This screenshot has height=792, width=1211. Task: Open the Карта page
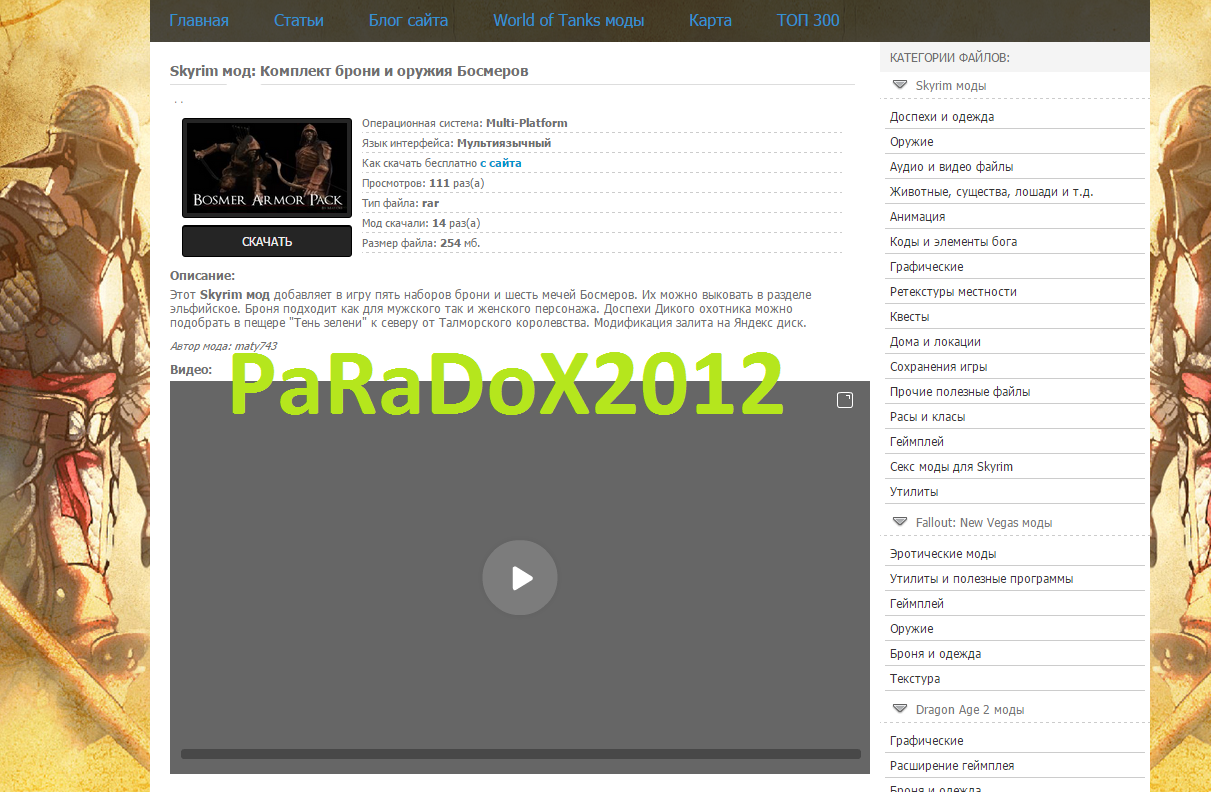[711, 20]
